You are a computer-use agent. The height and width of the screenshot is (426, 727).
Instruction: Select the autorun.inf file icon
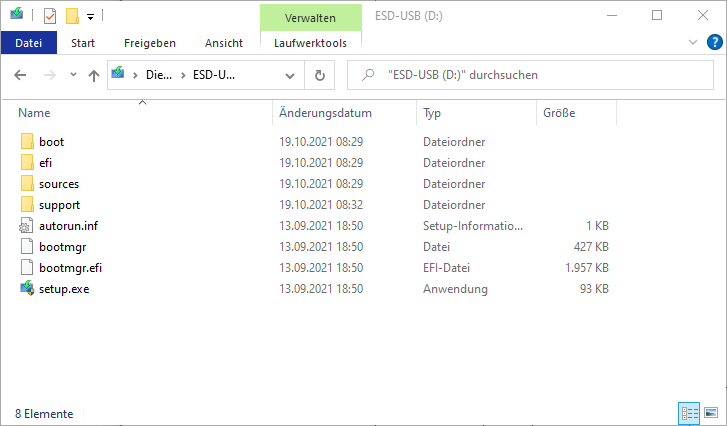(27, 226)
